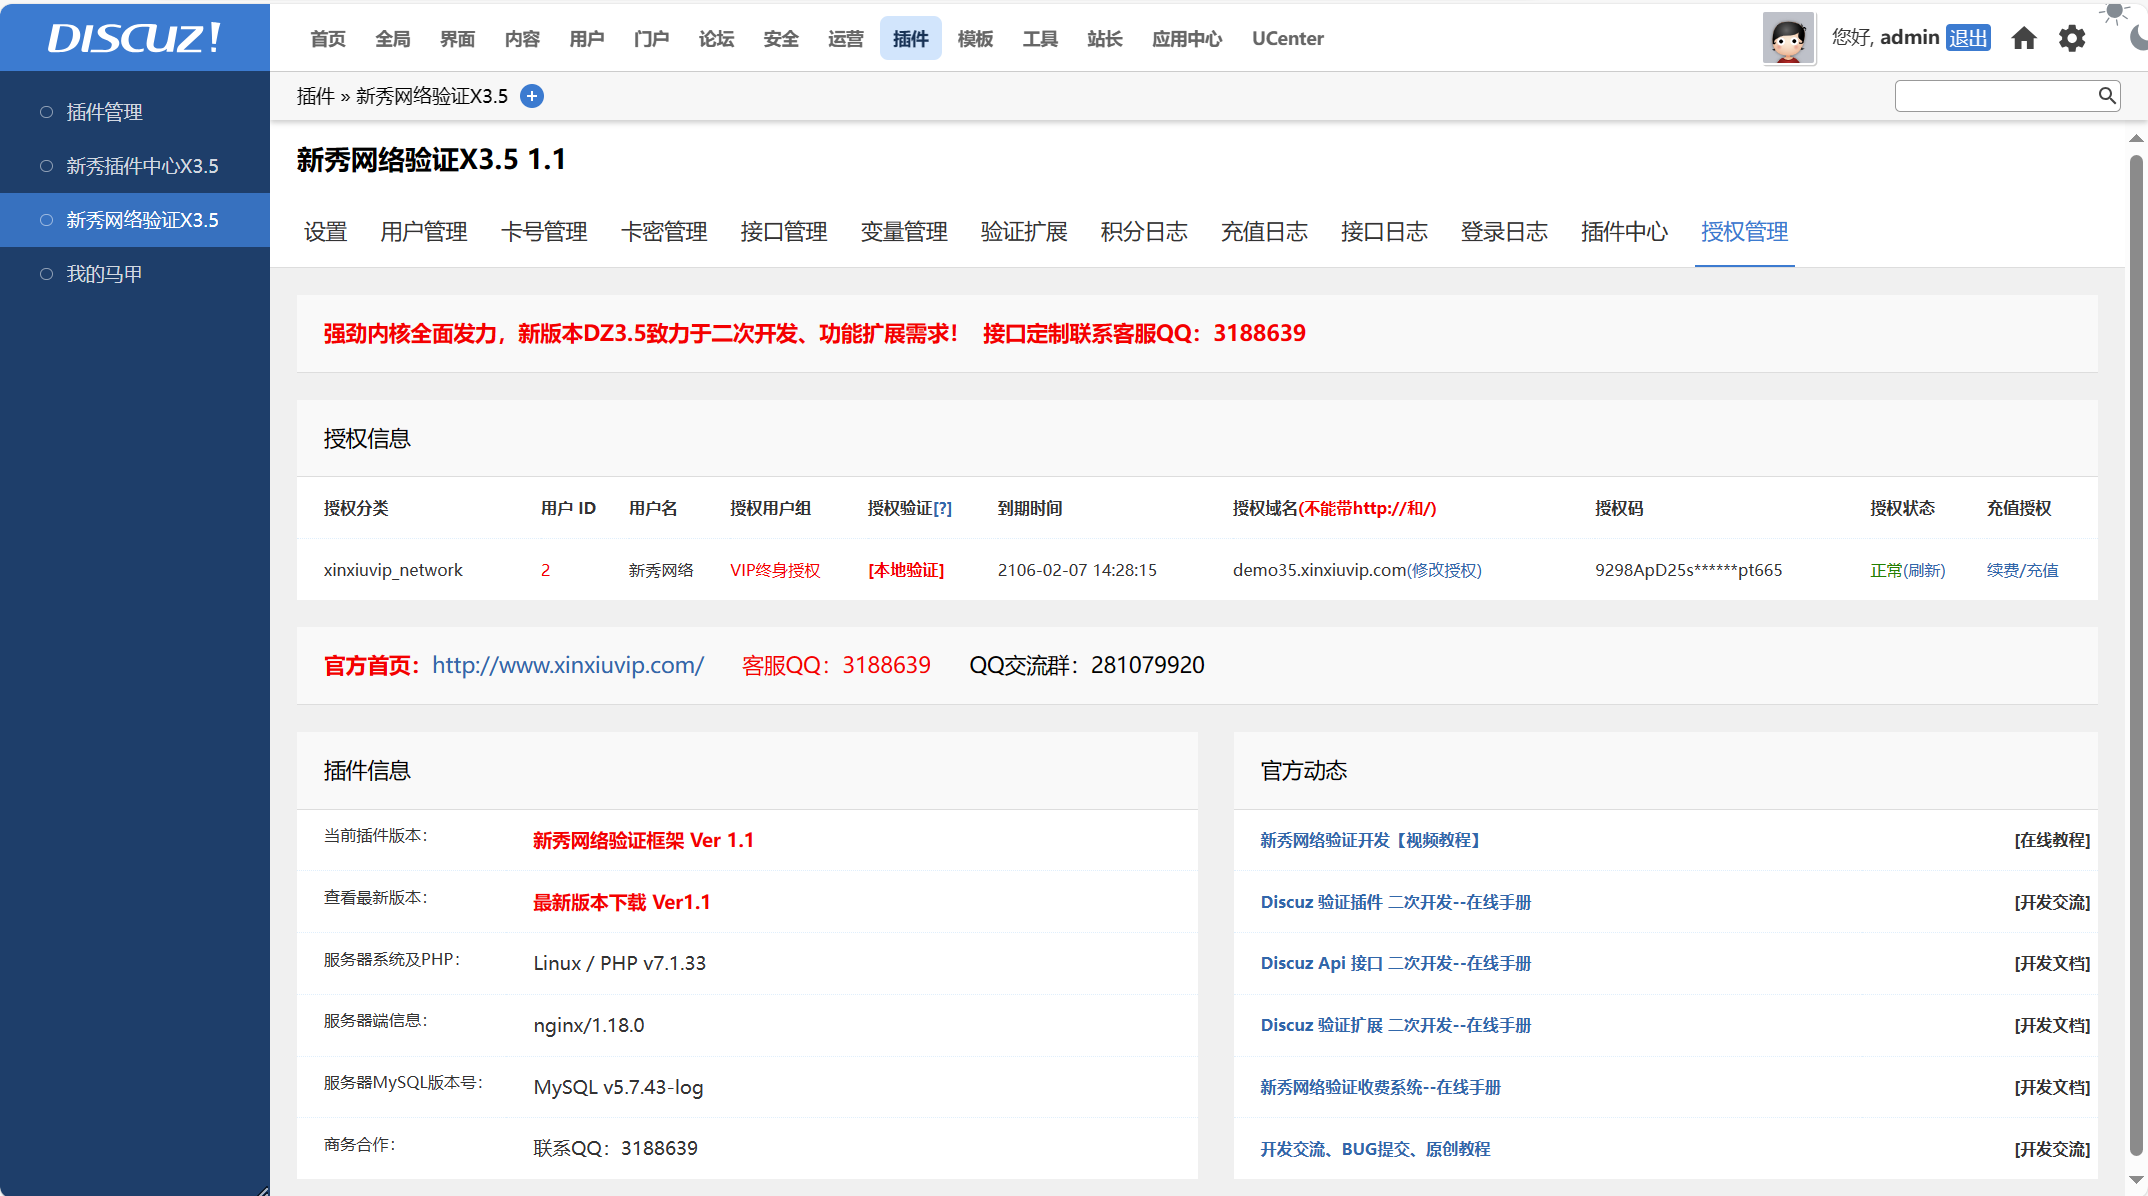
Task: Open 新秀网络验证收费系统--在线手册 link
Action: [x=1380, y=1087]
